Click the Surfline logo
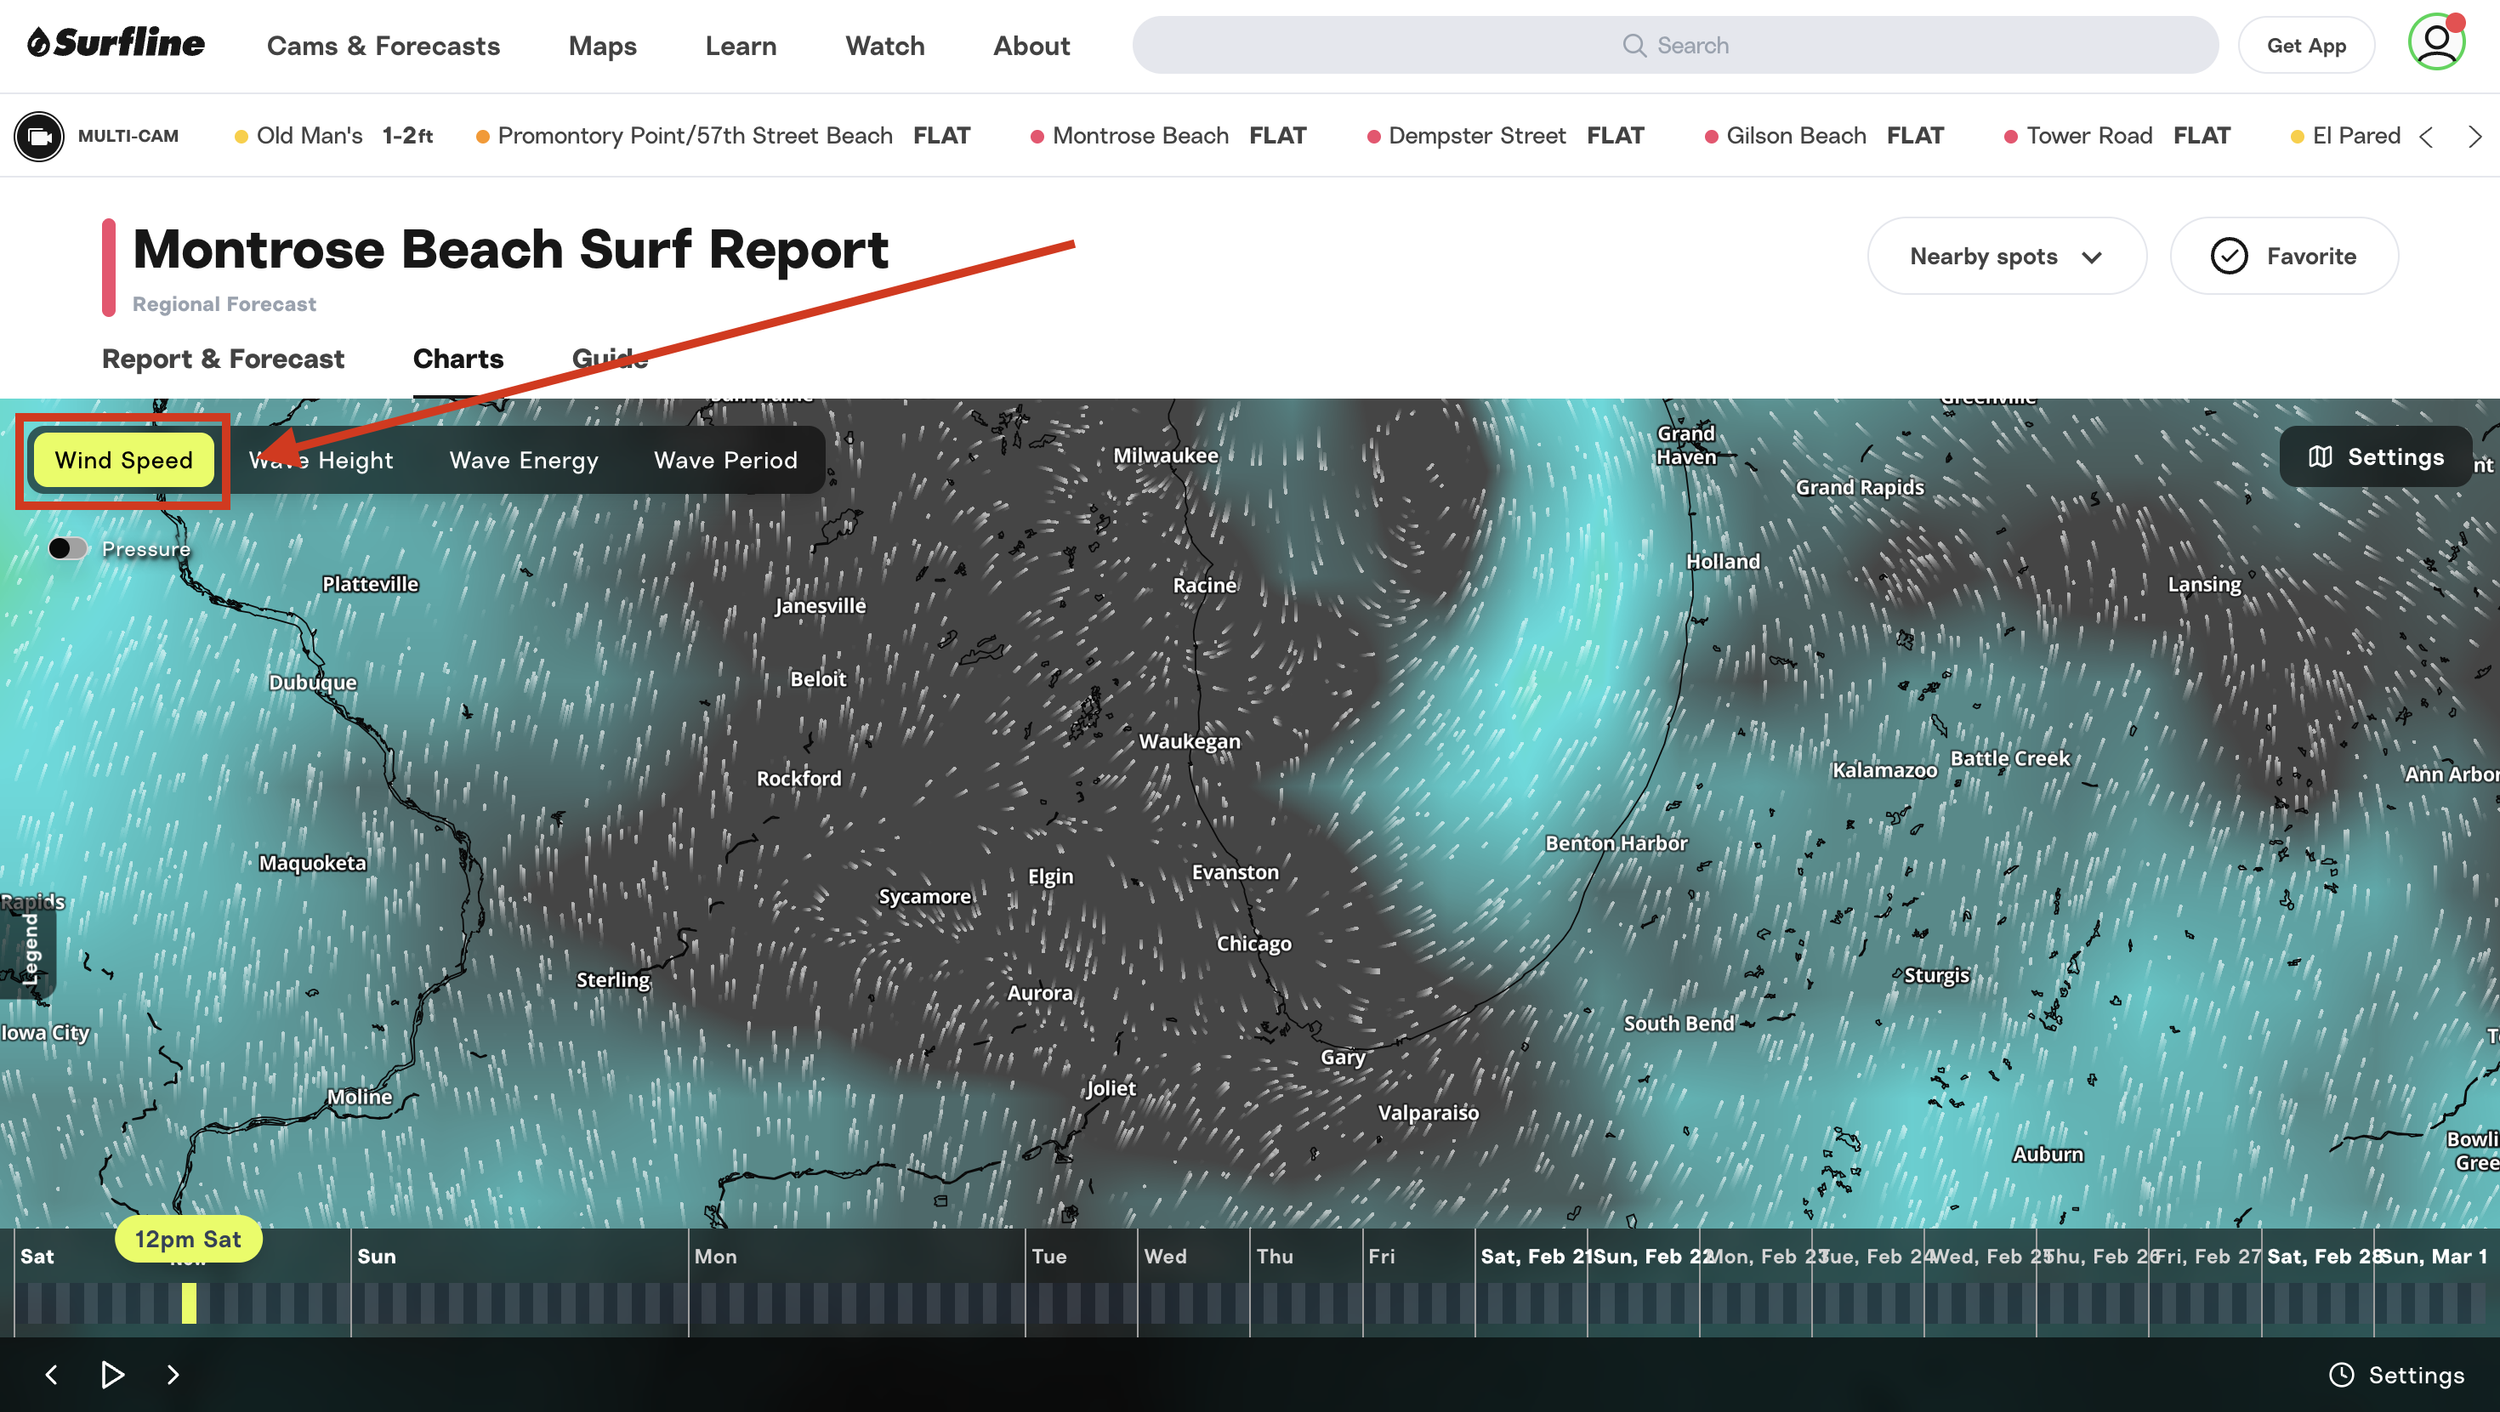 [x=116, y=44]
